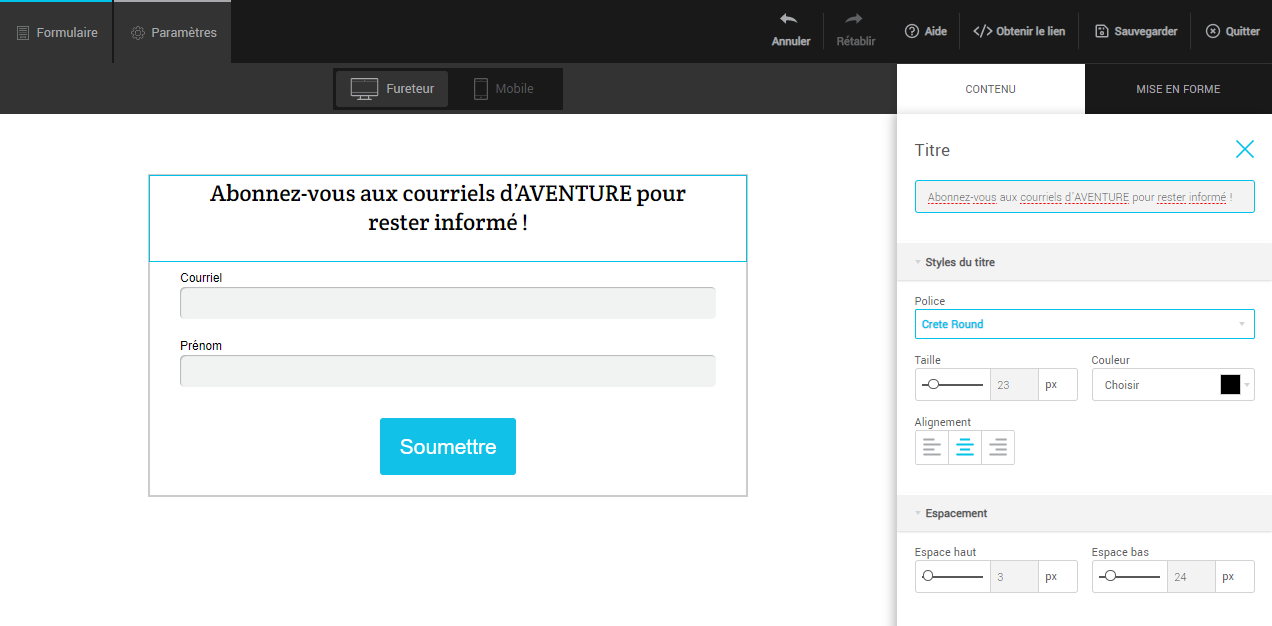Viewport: 1272px width, 626px height.
Task: Open the Paramètres tab
Action: pos(173,32)
